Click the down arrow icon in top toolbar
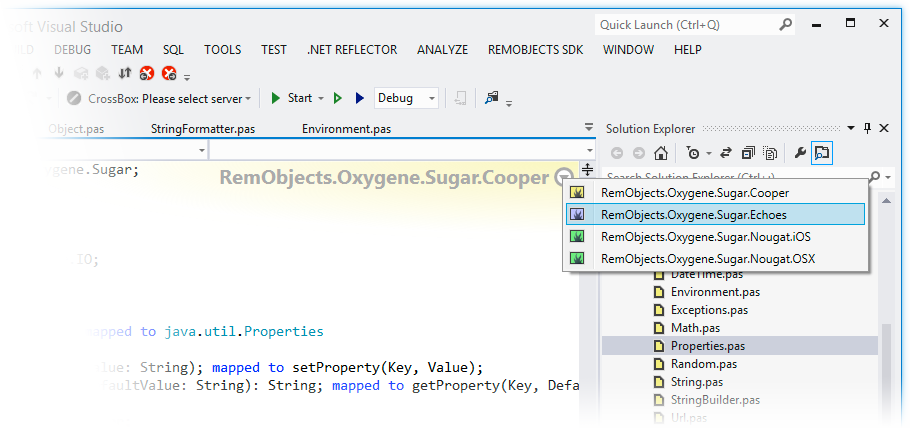The width and height of the screenshot is (910, 428). click(59, 73)
